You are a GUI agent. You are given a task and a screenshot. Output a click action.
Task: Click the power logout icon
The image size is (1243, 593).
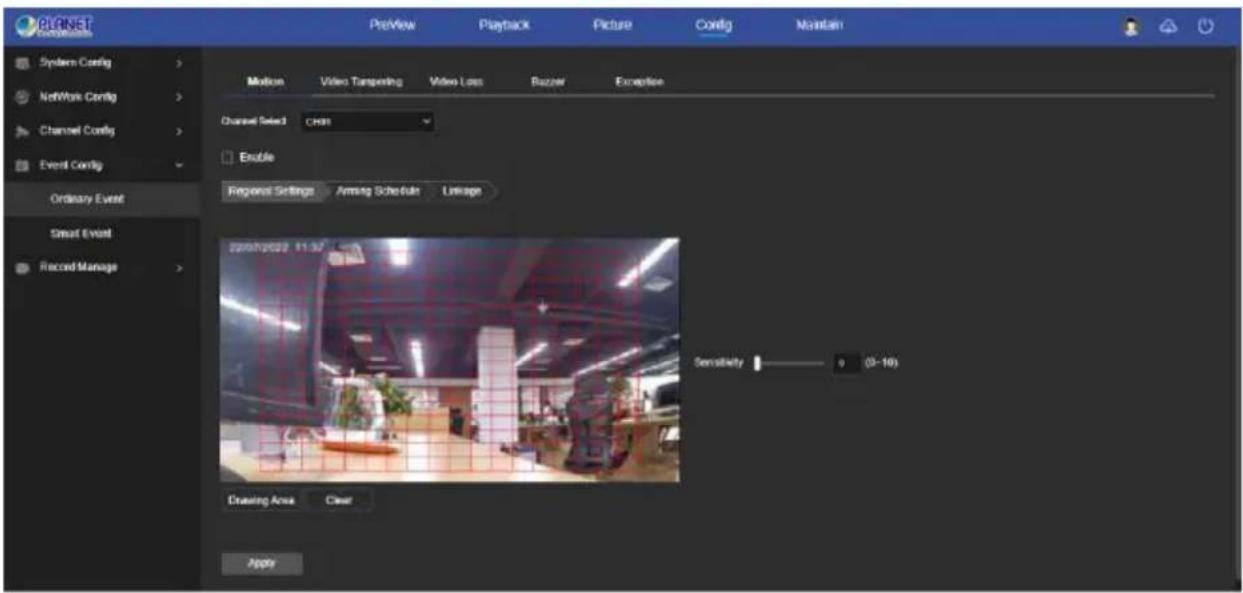pos(1205,27)
